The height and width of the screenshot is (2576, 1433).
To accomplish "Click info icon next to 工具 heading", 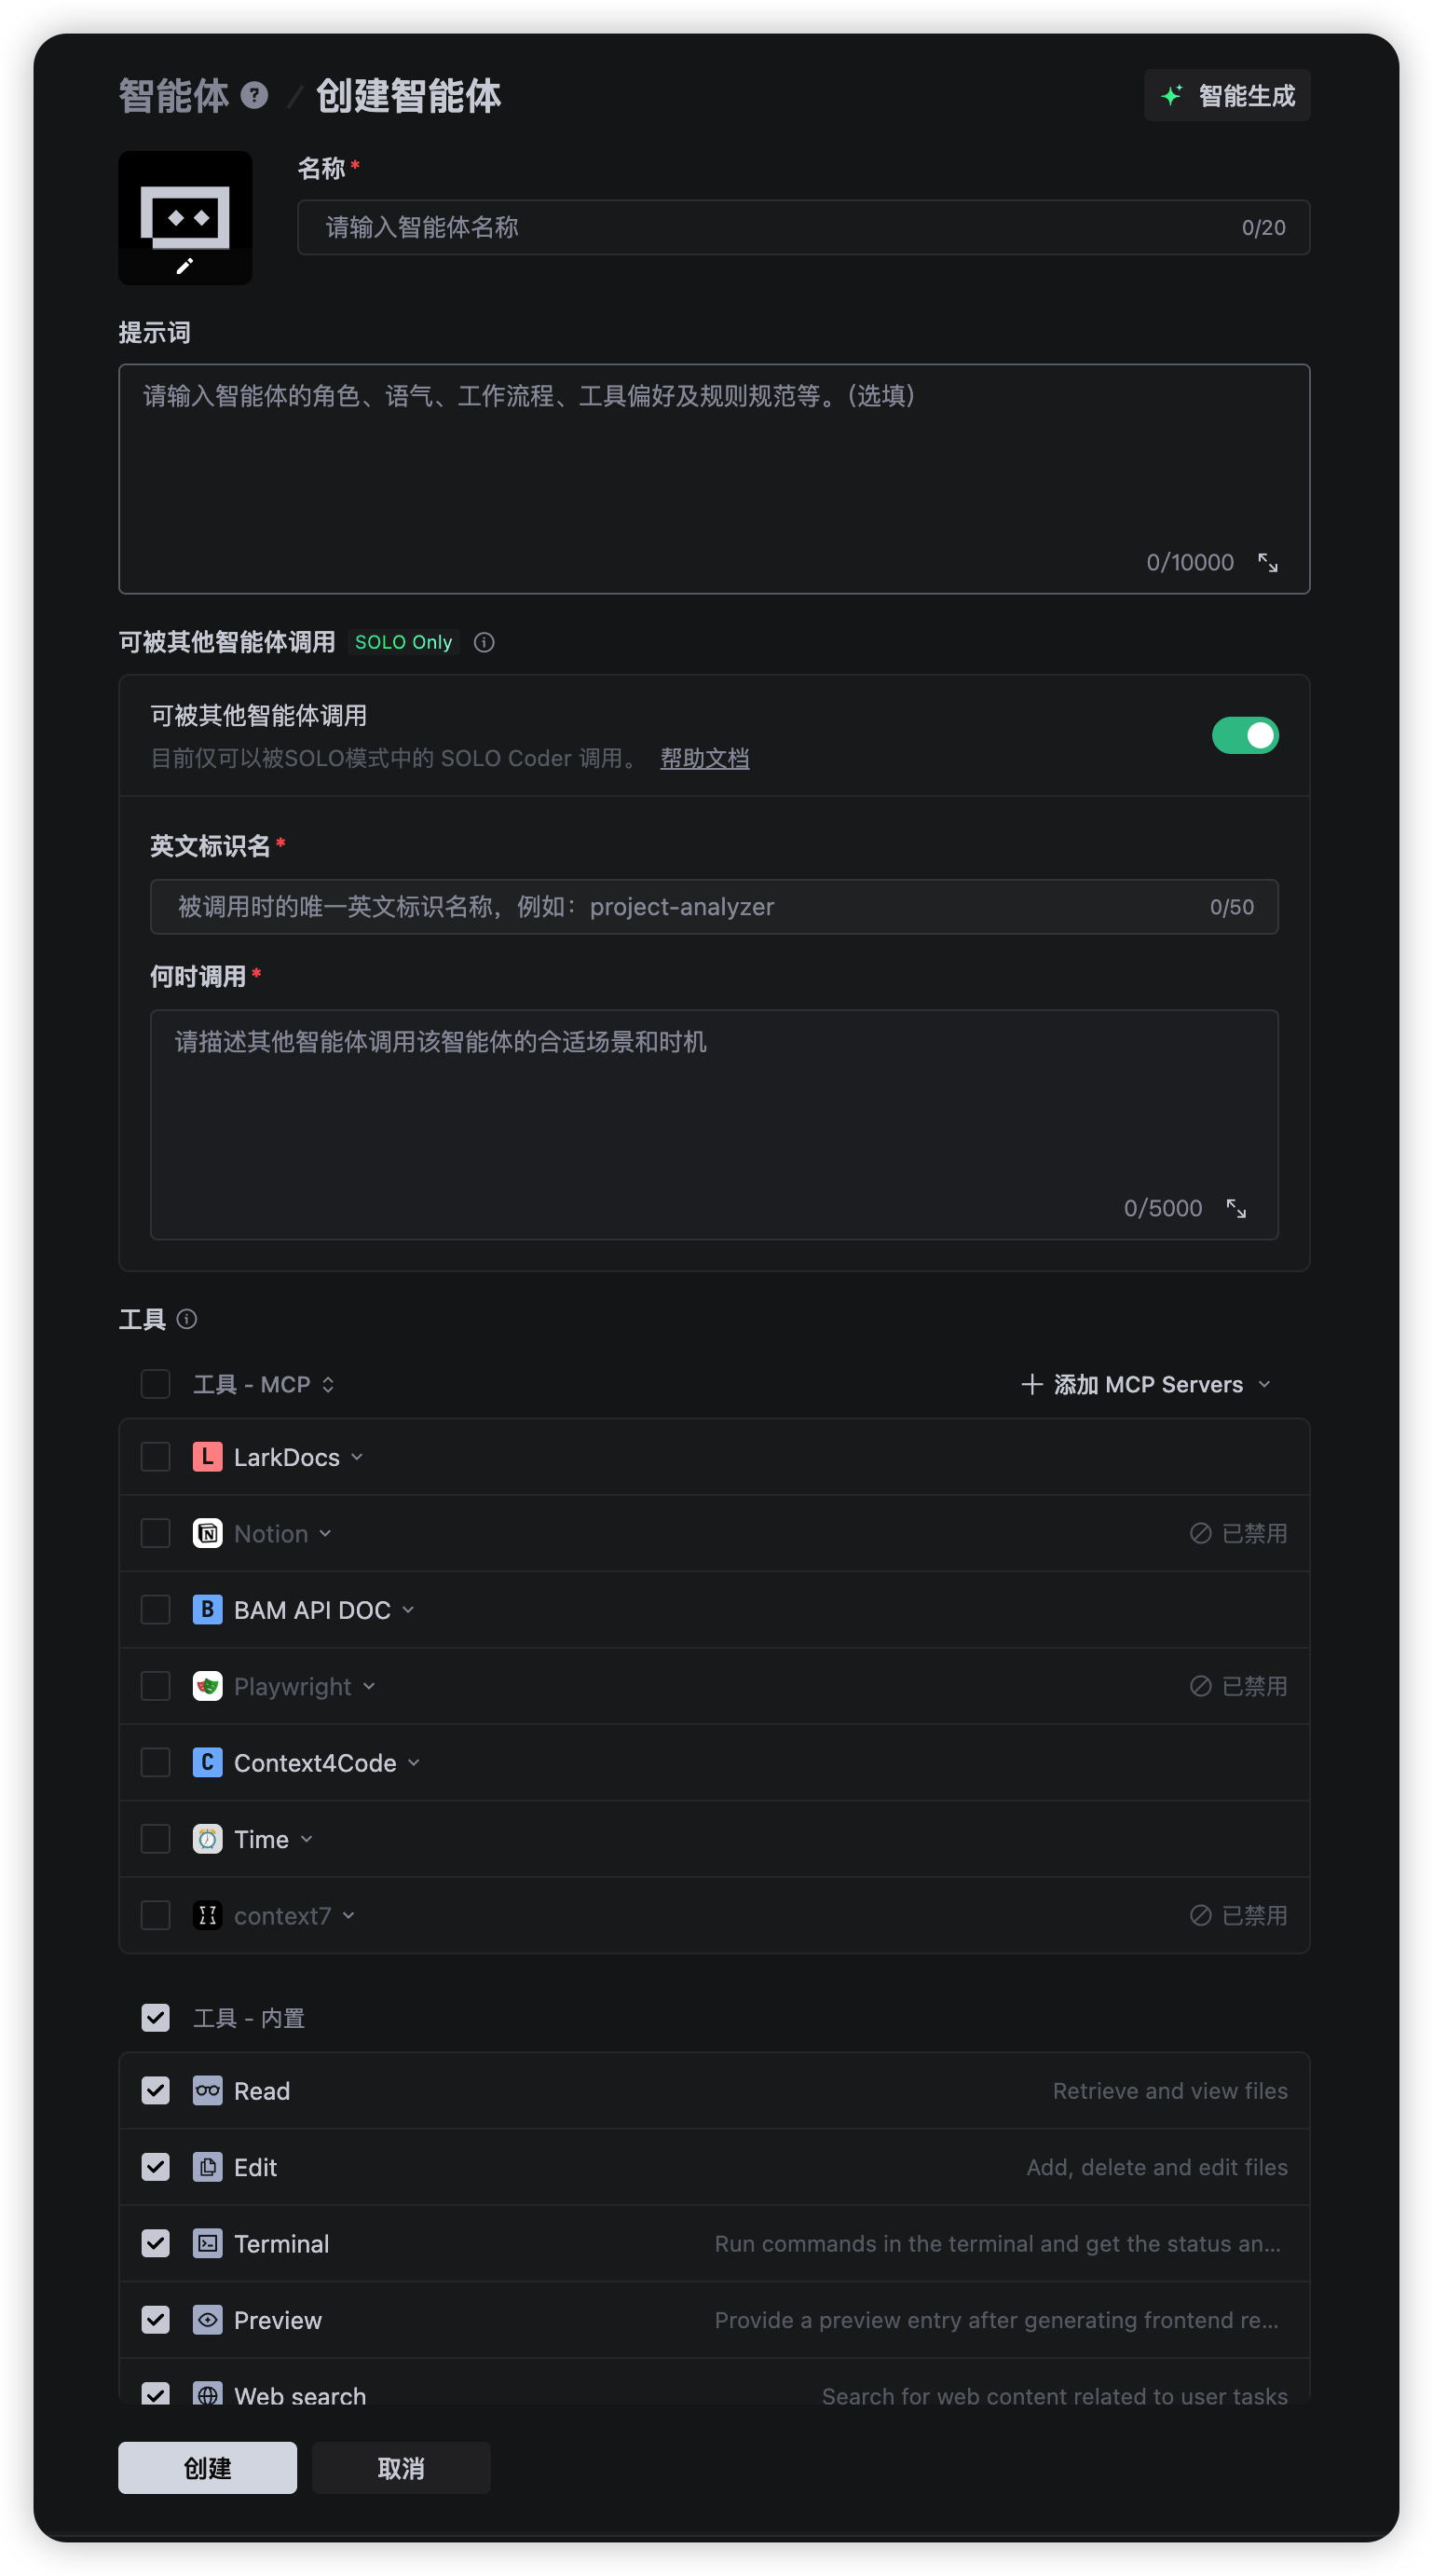I will (x=187, y=1319).
